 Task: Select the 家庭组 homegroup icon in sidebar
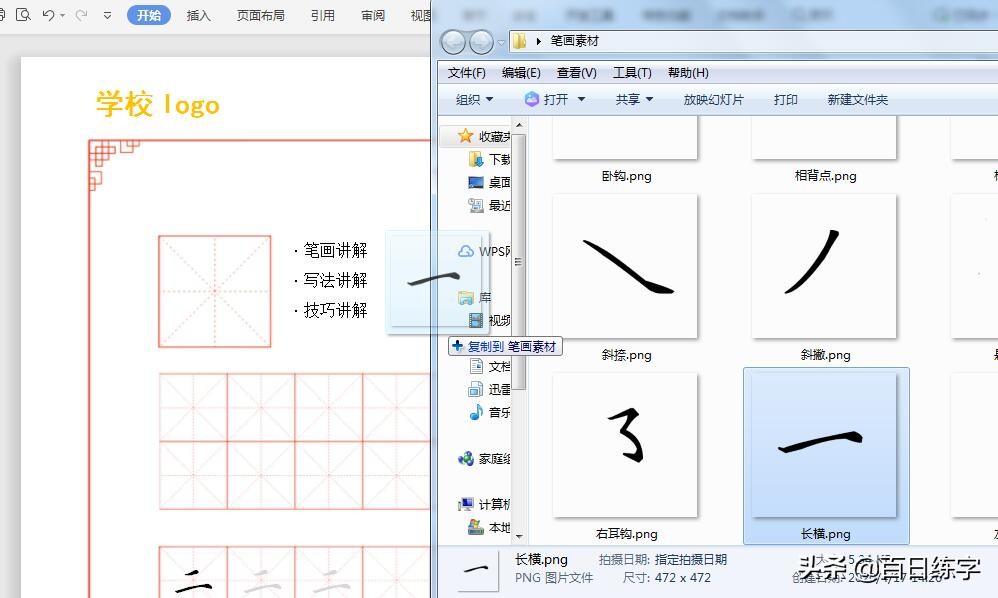(x=466, y=458)
